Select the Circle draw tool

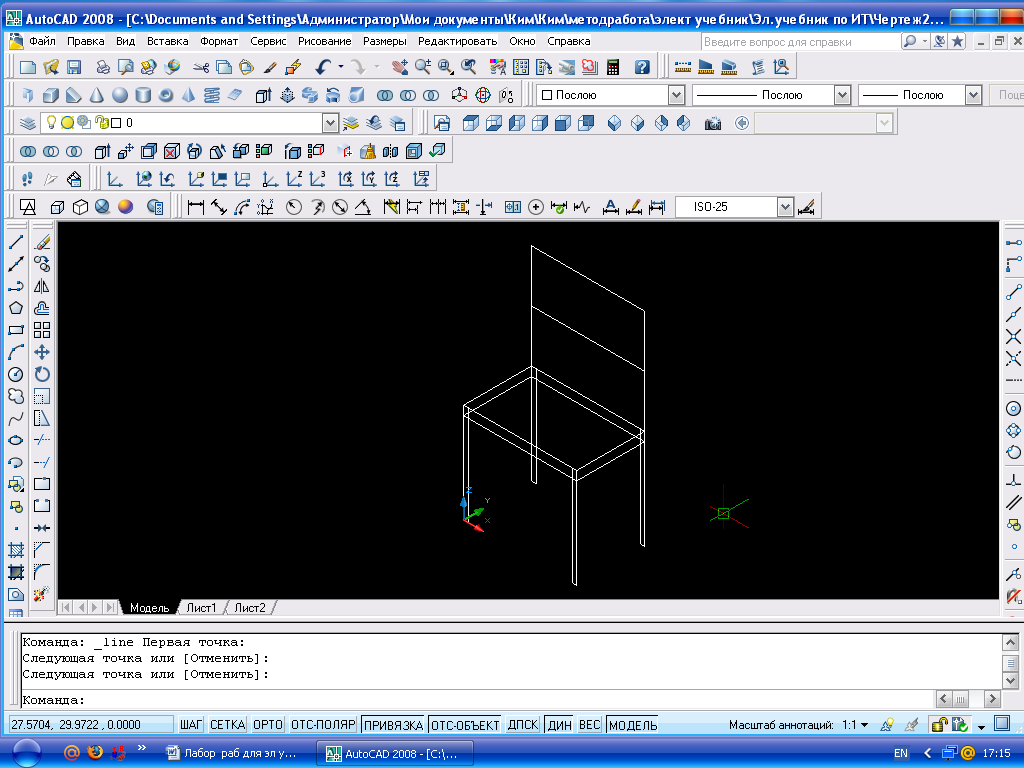point(16,374)
